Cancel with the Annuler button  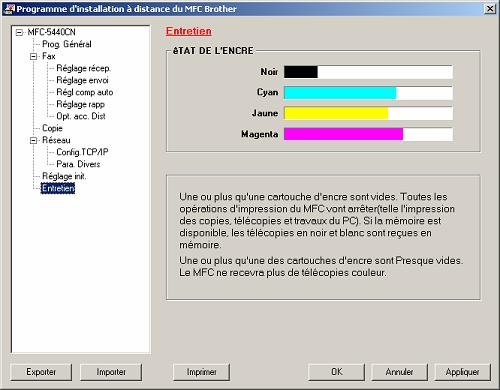point(399,372)
